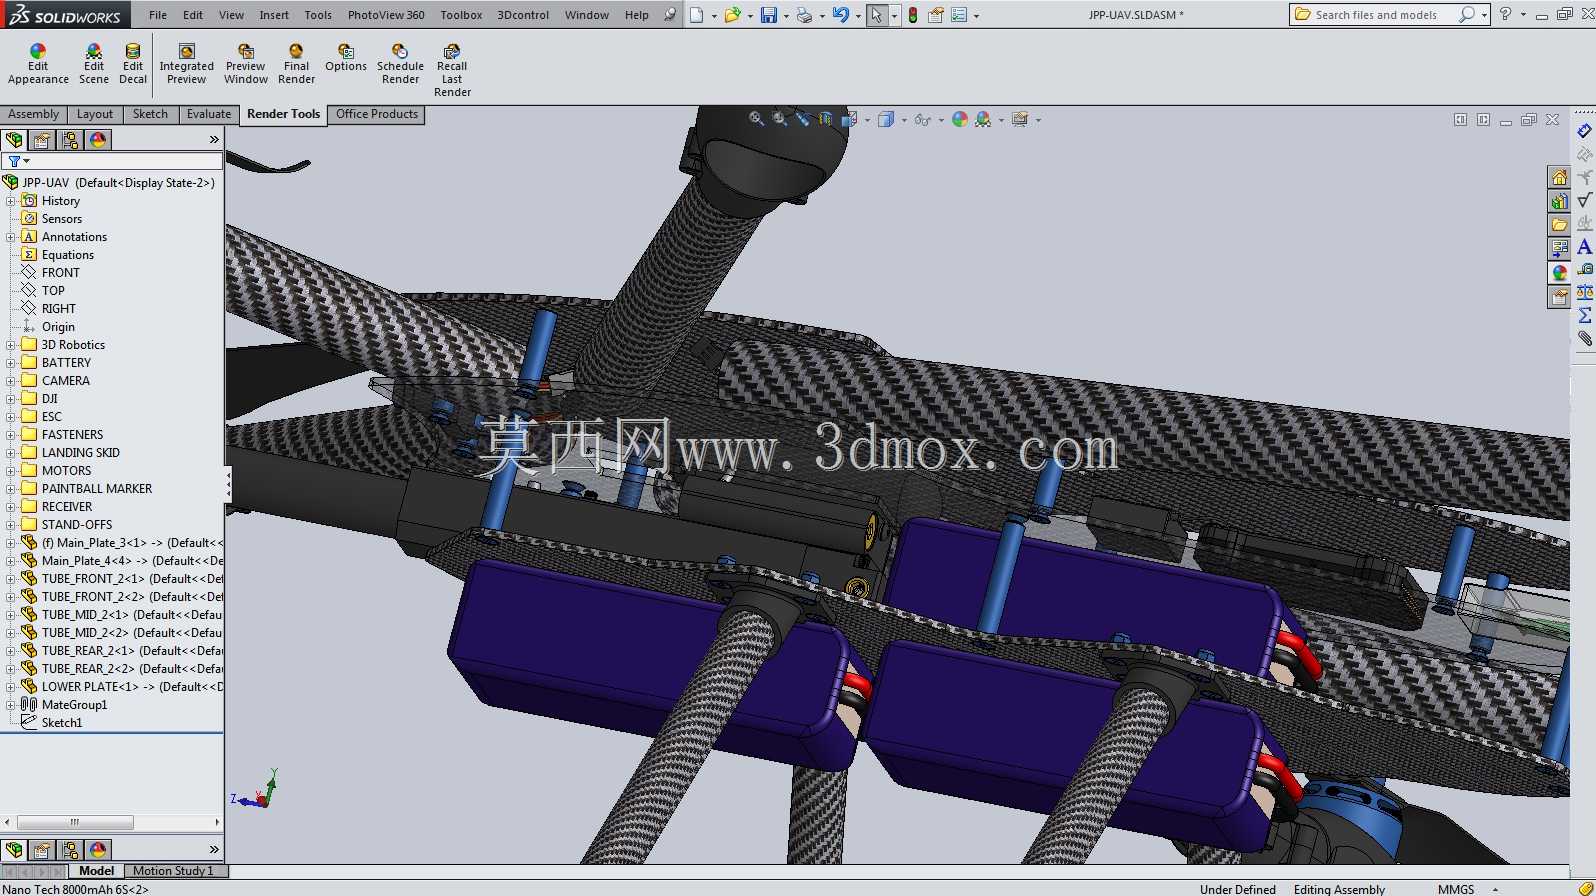Save the assembly with the floppy disk icon
The height and width of the screenshot is (896, 1596).
click(x=769, y=15)
